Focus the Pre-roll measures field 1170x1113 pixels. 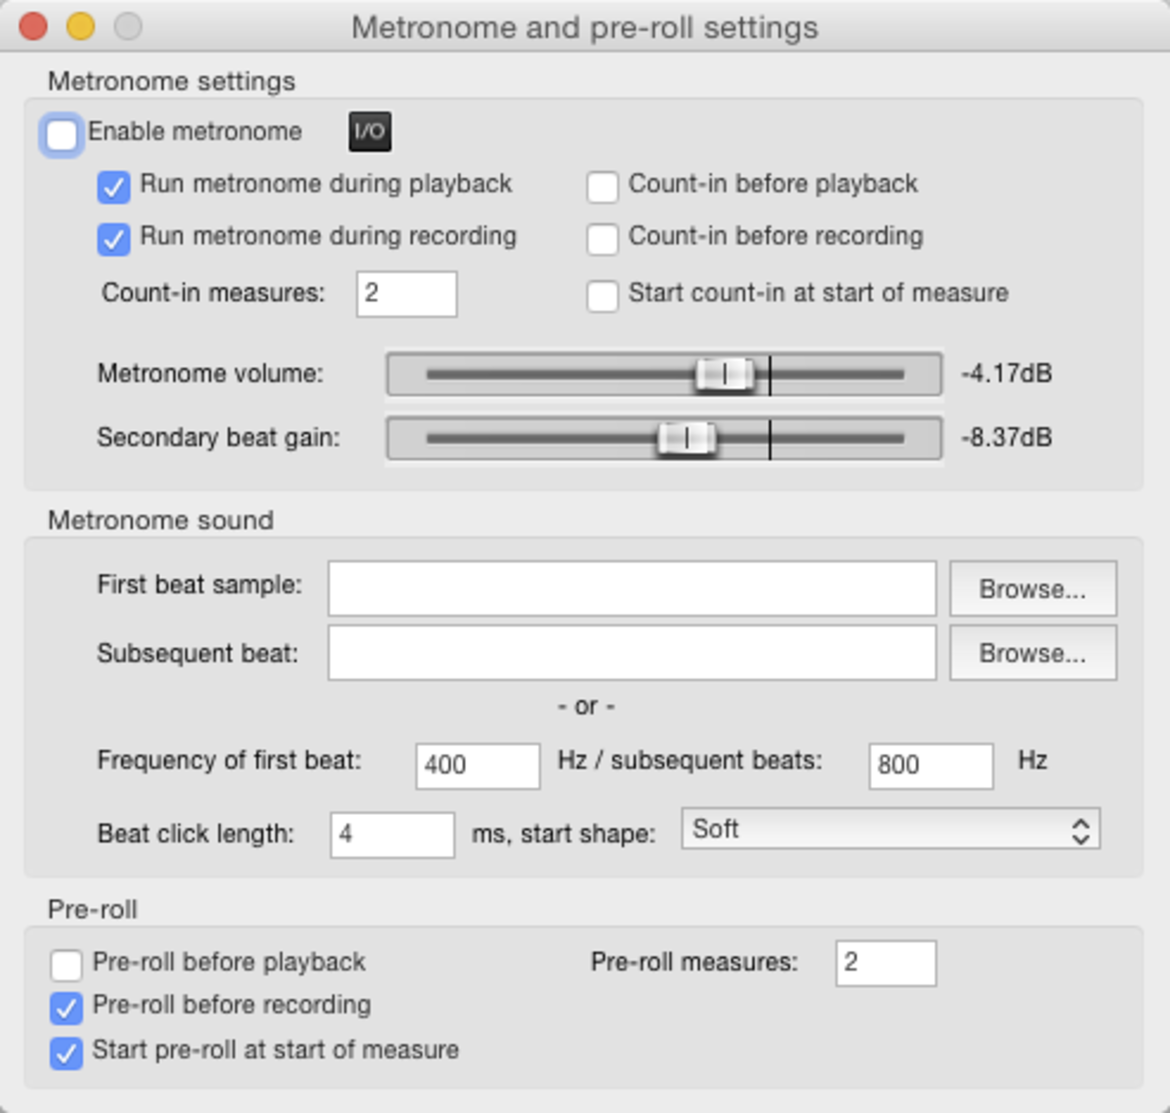(x=886, y=963)
